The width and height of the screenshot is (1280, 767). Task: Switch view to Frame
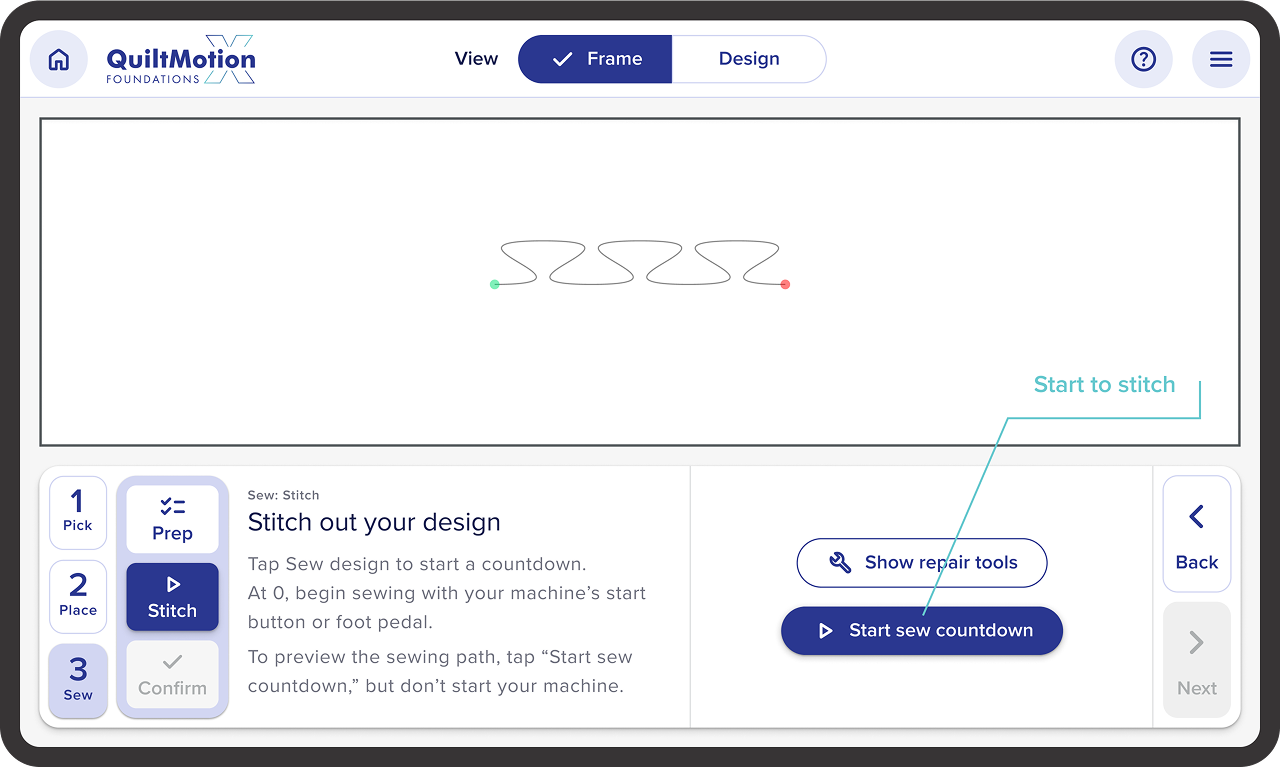tap(595, 59)
